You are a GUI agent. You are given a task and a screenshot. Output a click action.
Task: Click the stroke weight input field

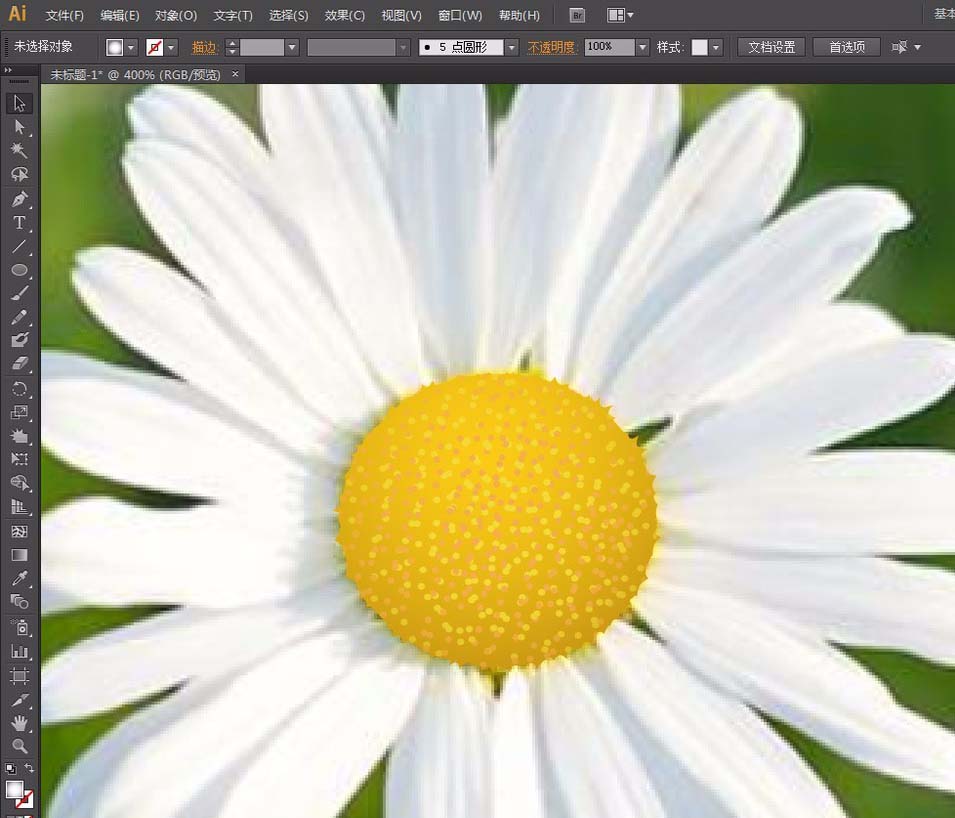pyautogui.click(x=262, y=47)
